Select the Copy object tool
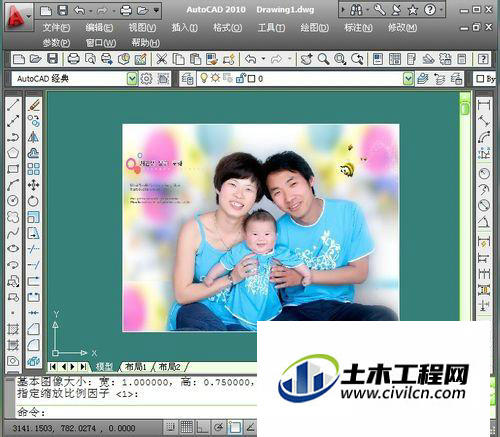The width and height of the screenshot is (500, 437). [x=34, y=121]
